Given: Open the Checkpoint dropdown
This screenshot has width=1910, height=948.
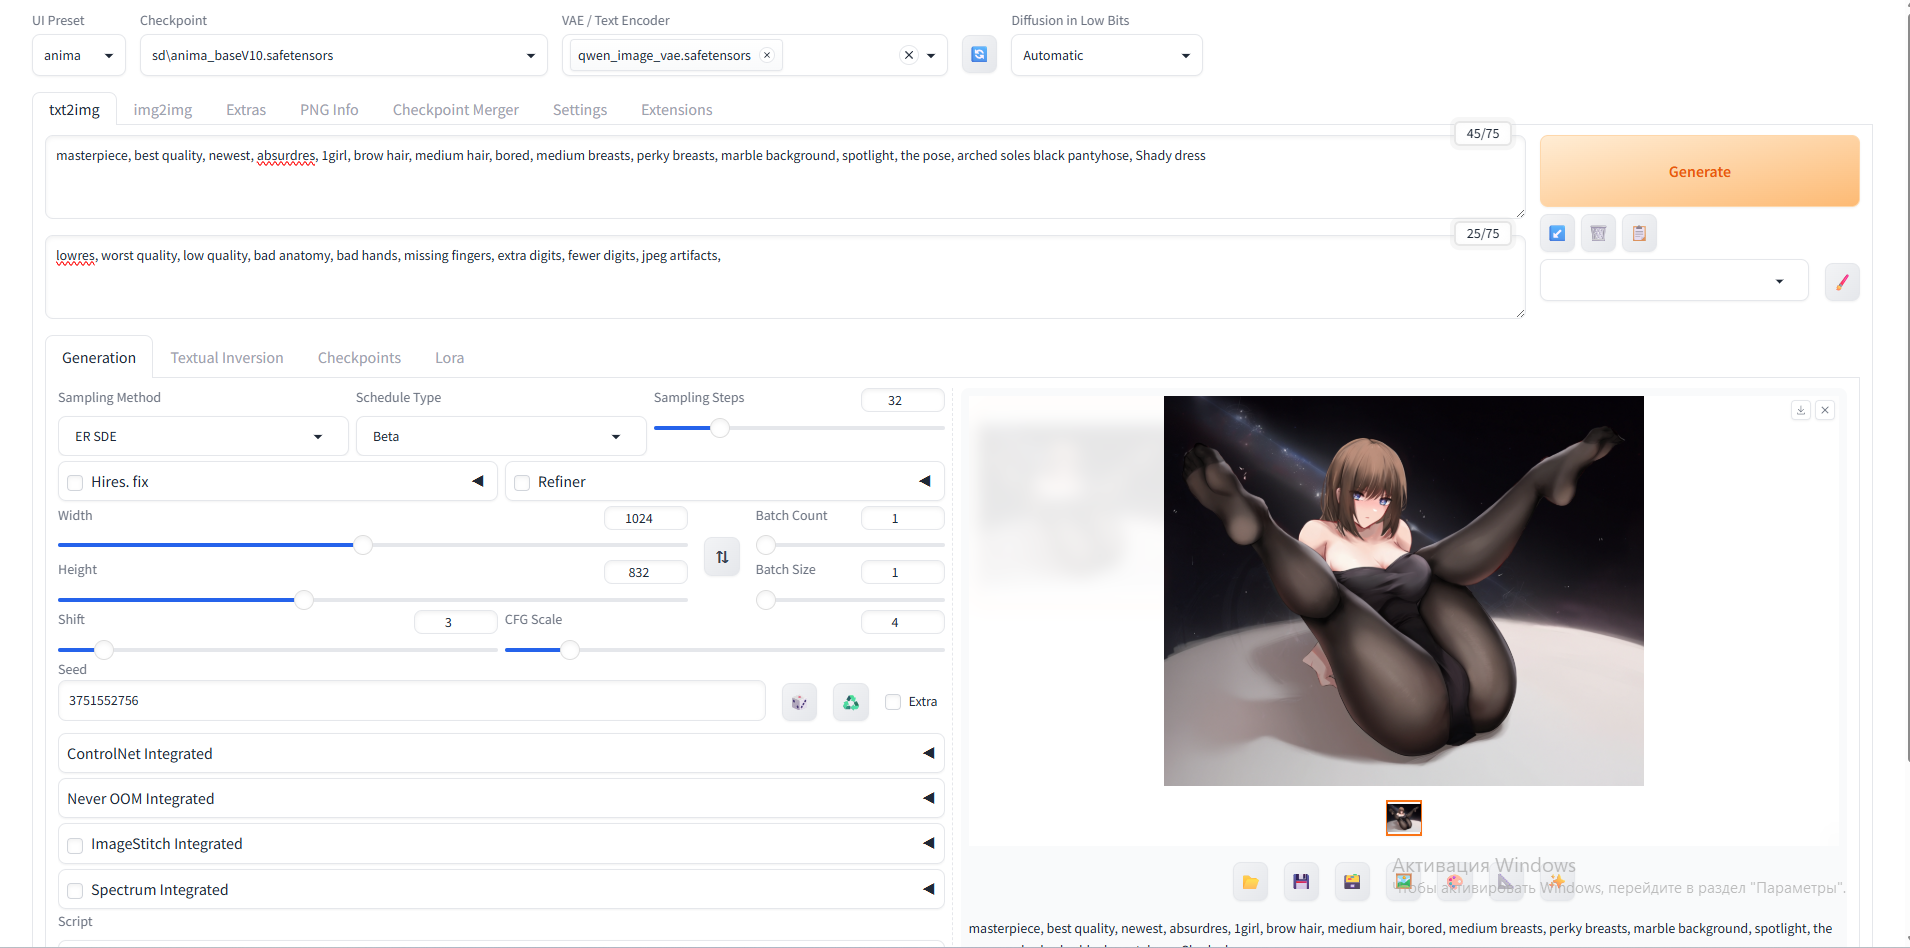Looking at the screenshot, I should [x=344, y=55].
